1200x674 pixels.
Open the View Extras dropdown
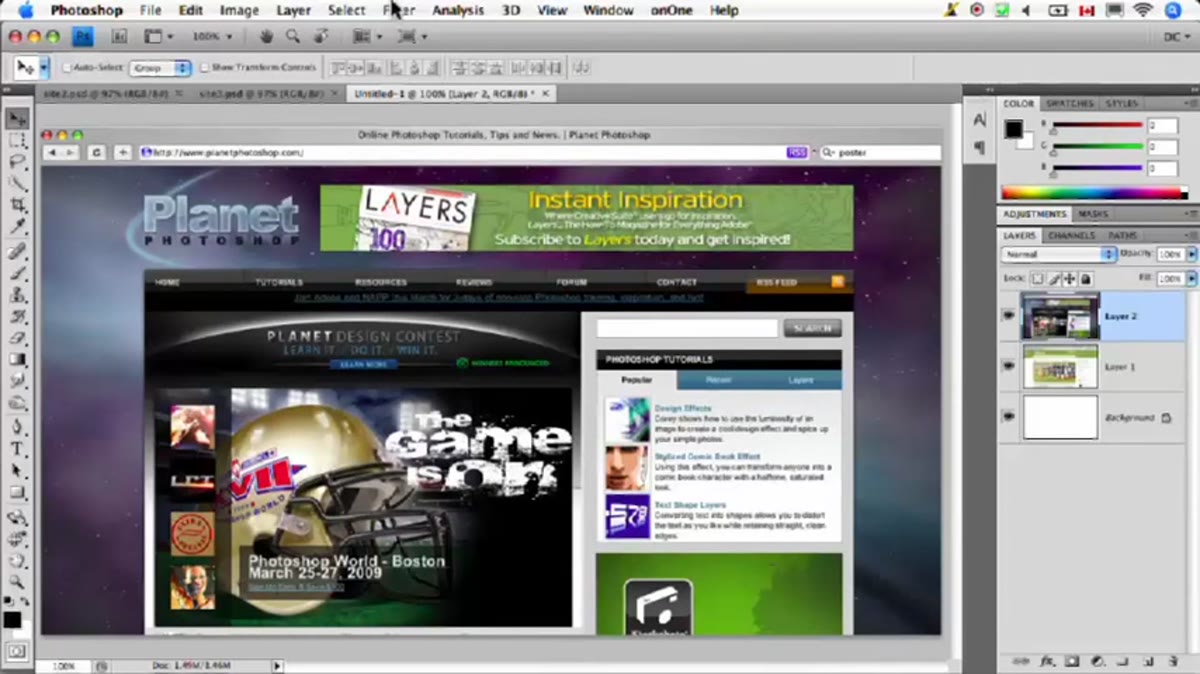158,36
